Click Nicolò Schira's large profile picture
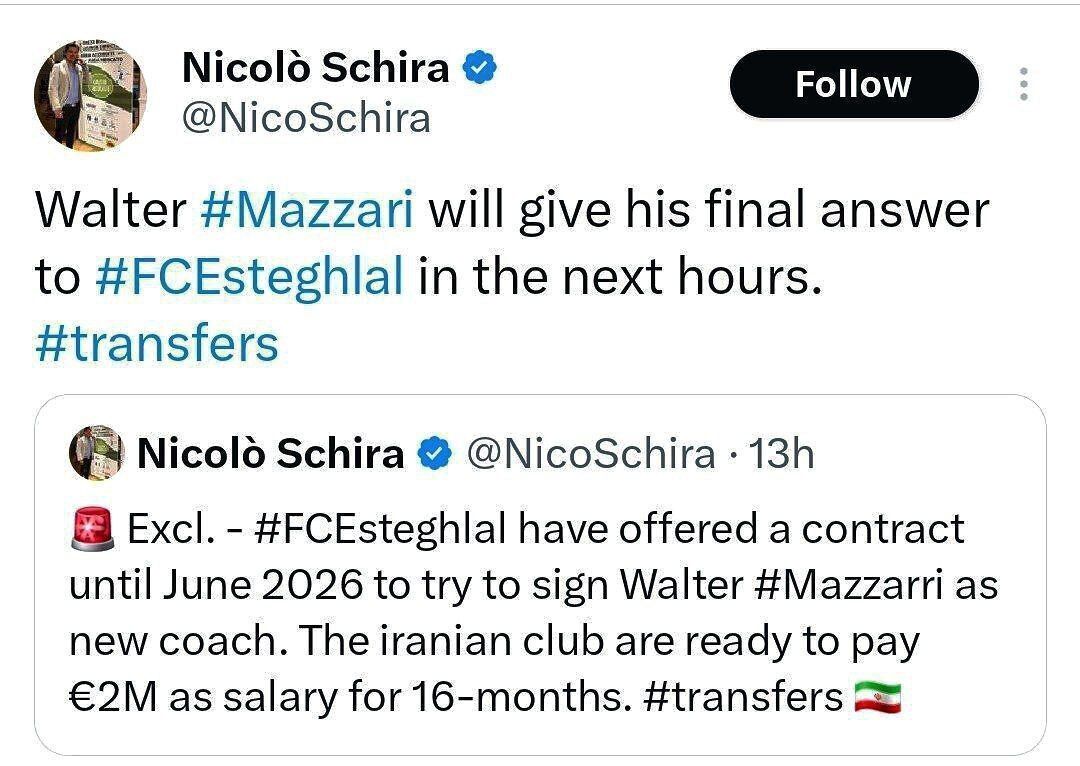The image size is (1080, 766). click(91, 97)
